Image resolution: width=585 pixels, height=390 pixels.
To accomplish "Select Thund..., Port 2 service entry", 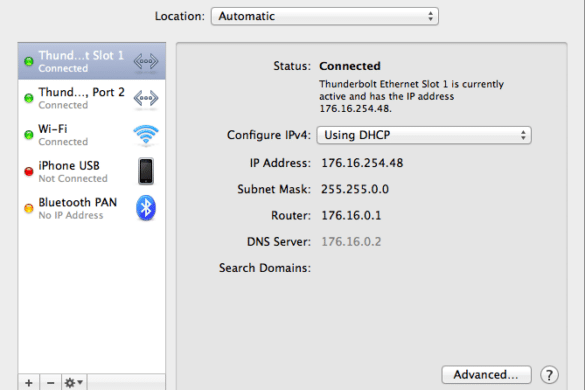I will point(92,98).
